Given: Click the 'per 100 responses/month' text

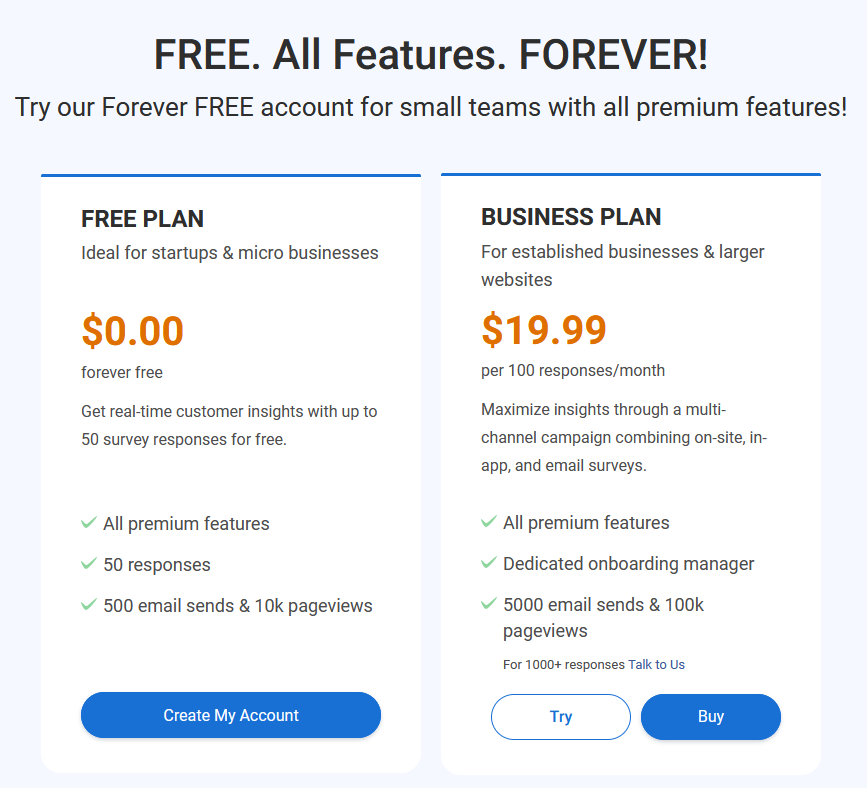Looking at the screenshot, I should [573, 370].
